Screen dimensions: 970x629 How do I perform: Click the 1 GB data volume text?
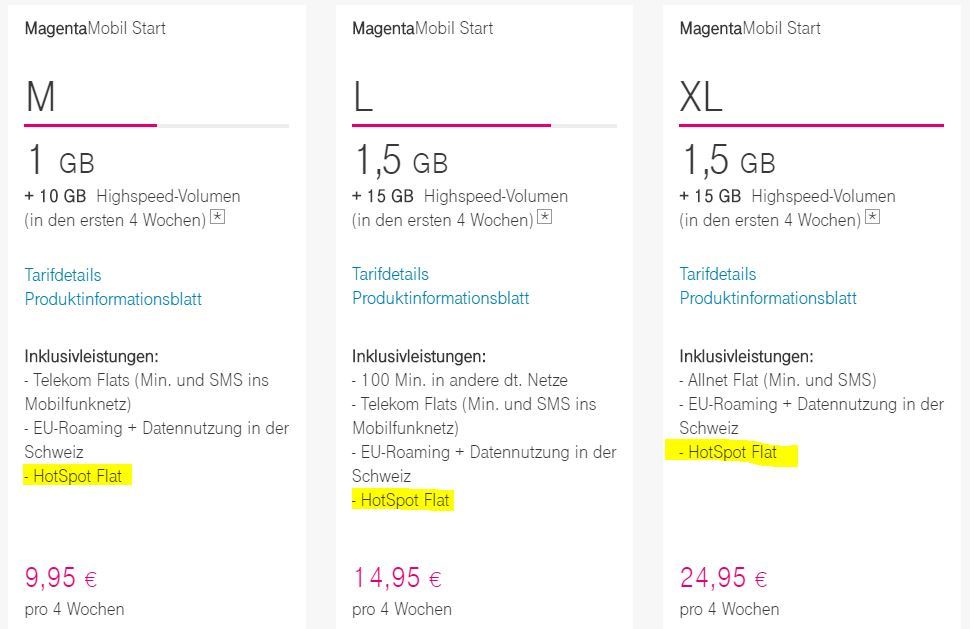click(x=60, y=161)
